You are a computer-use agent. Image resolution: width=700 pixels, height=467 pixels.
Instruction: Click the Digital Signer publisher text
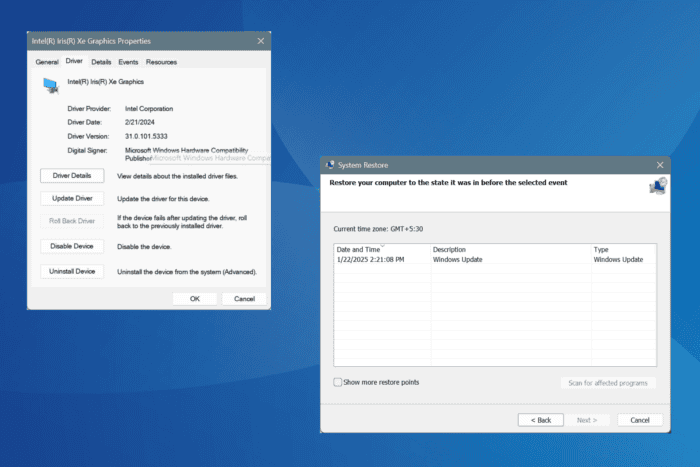[x=186, y=154]
